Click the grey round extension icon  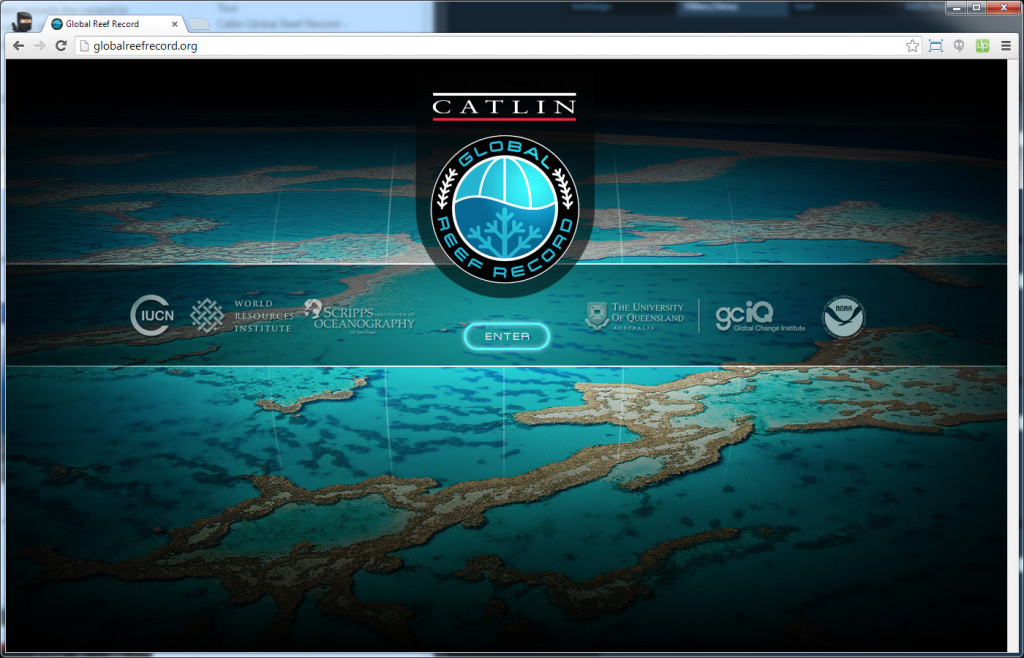point(959,46)
